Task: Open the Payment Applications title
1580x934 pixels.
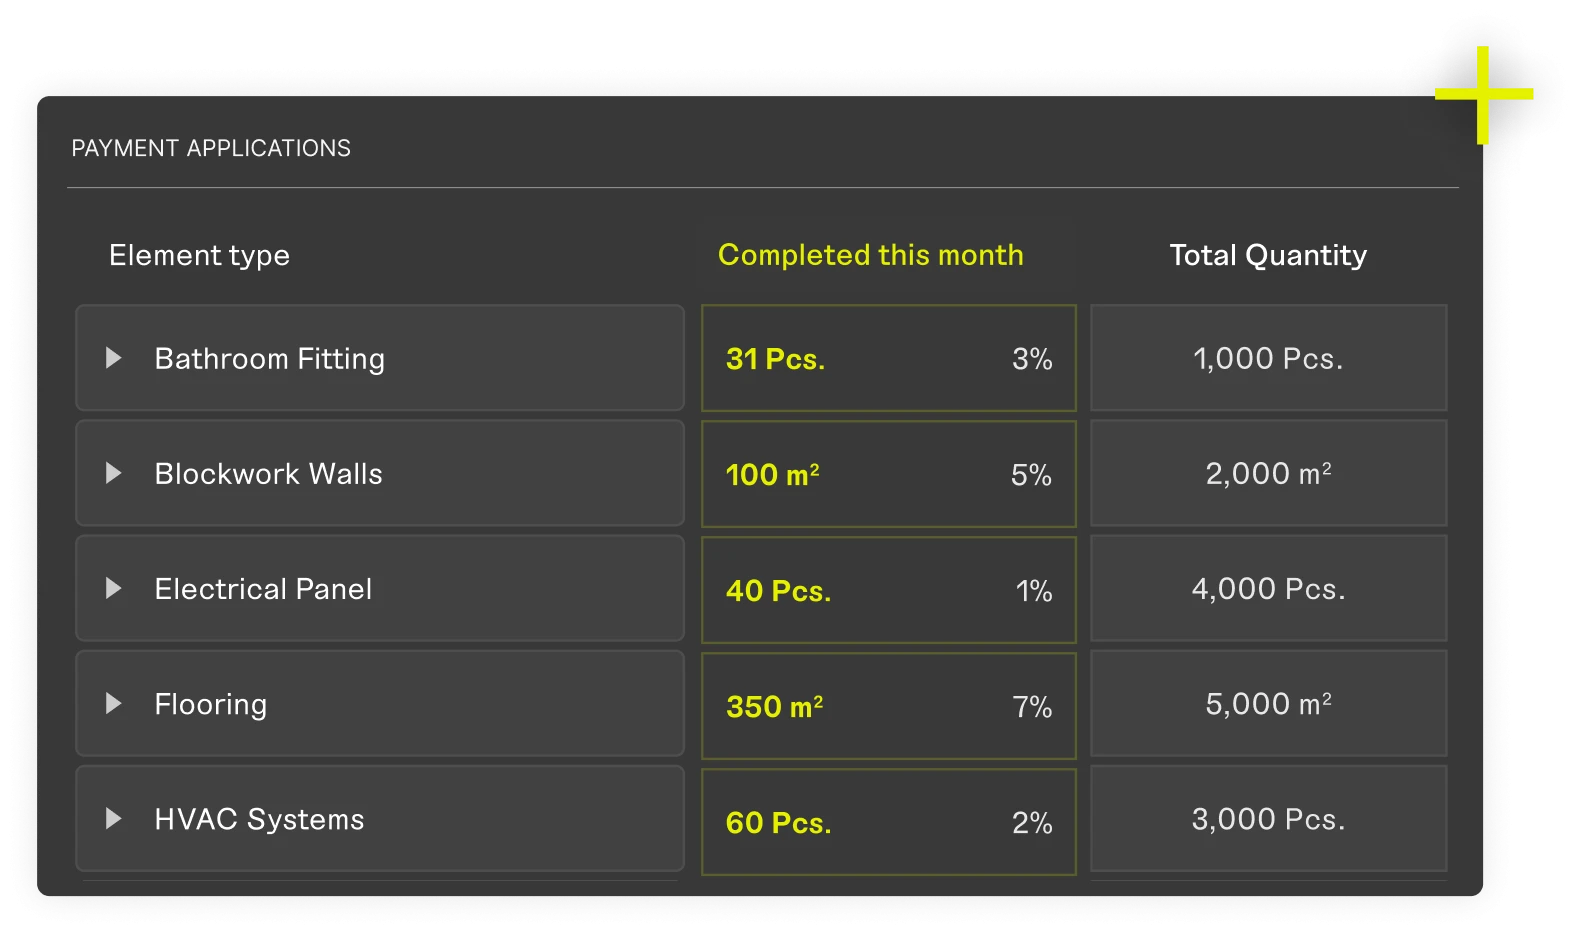Action: pyautogui.click(x=211, y=148)
